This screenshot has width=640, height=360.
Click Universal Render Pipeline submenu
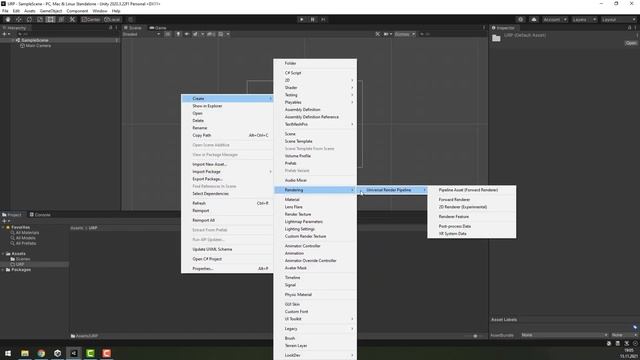[x=392, y=190]
